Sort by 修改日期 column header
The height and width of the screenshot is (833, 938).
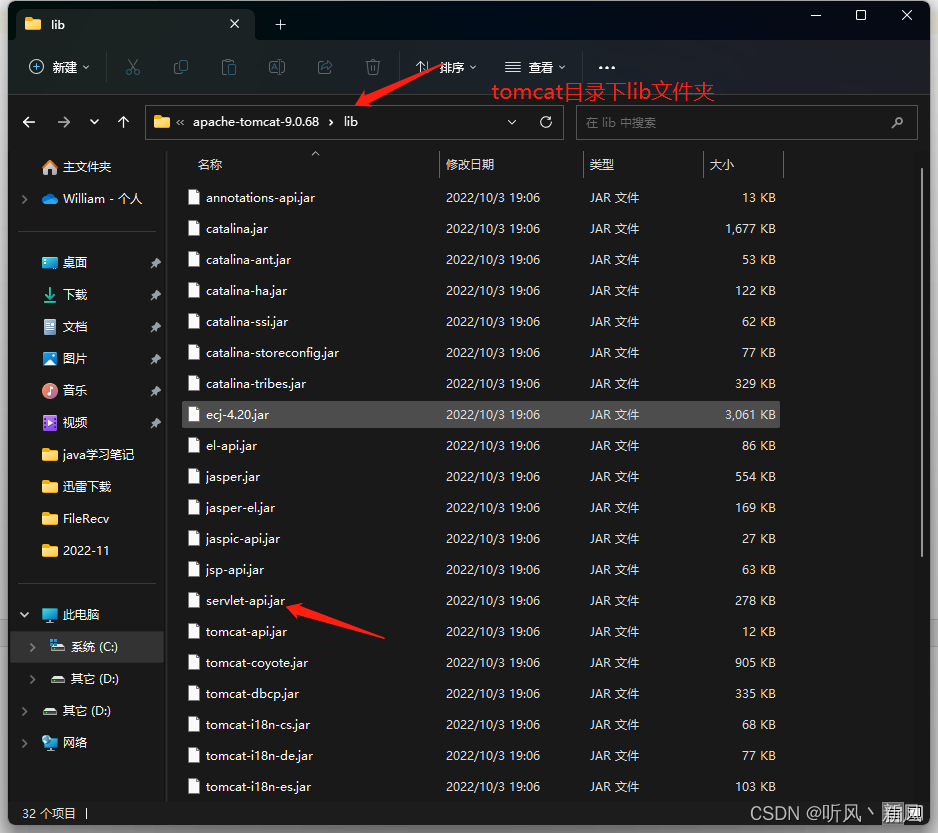point(470,165)
